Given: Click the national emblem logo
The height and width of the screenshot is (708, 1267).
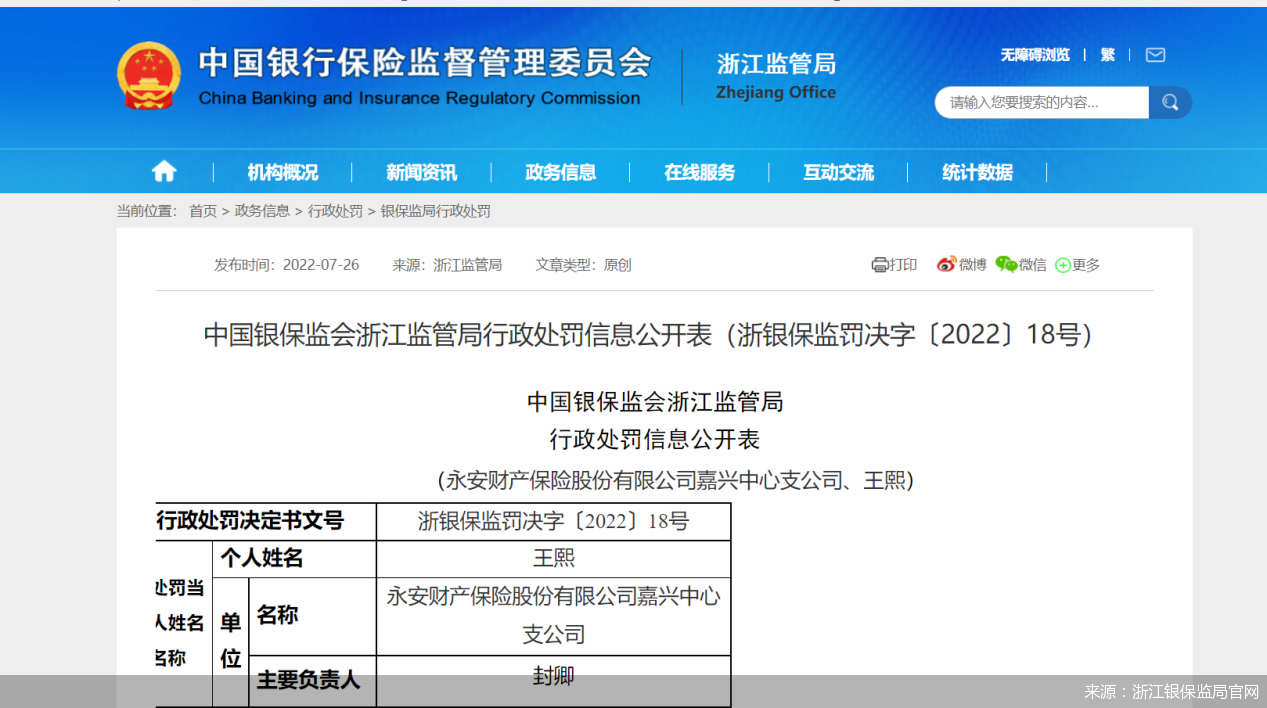Looking at the screenshot, I should (149, 76).
